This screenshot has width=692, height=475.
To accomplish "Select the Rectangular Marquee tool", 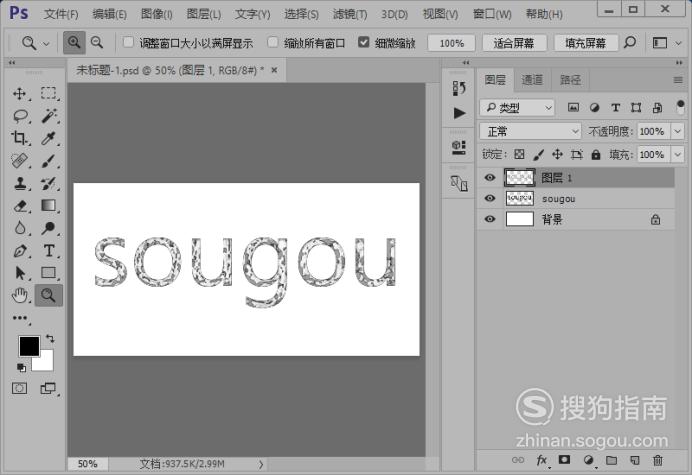I will [49, 94].
